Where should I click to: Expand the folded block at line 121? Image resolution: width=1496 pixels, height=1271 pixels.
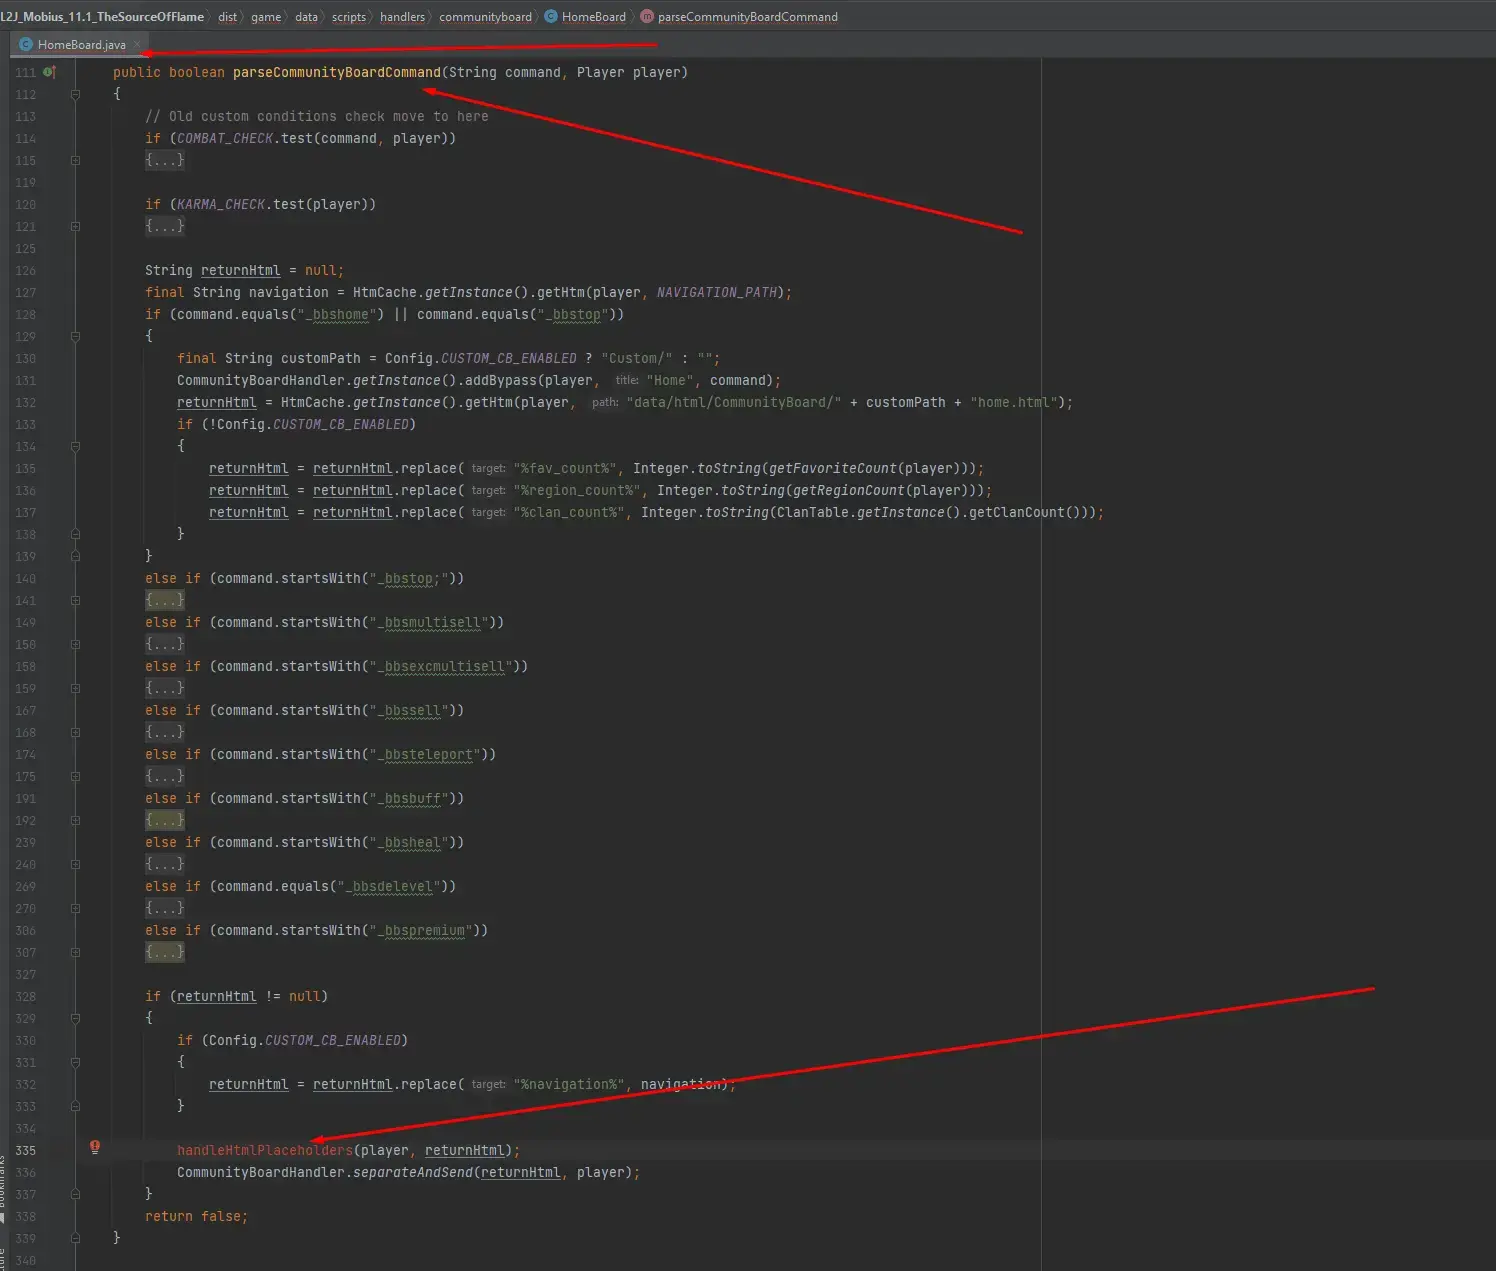coord(75,226)
